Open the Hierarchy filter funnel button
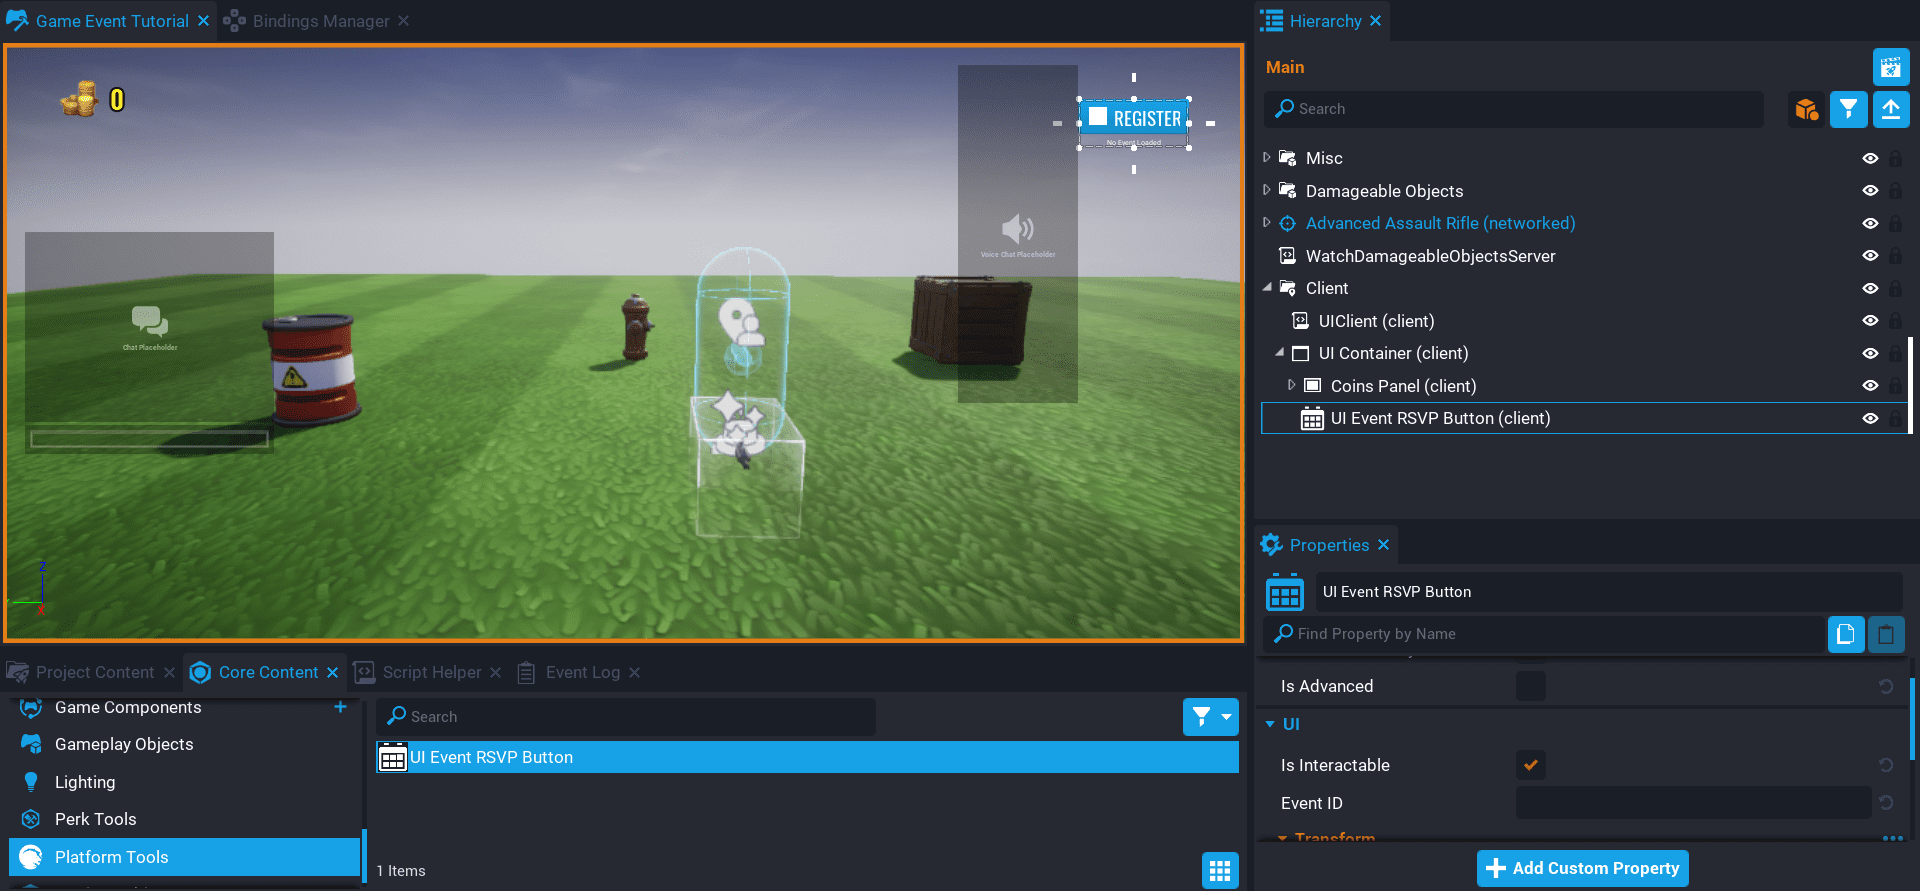 [1848, 109]
